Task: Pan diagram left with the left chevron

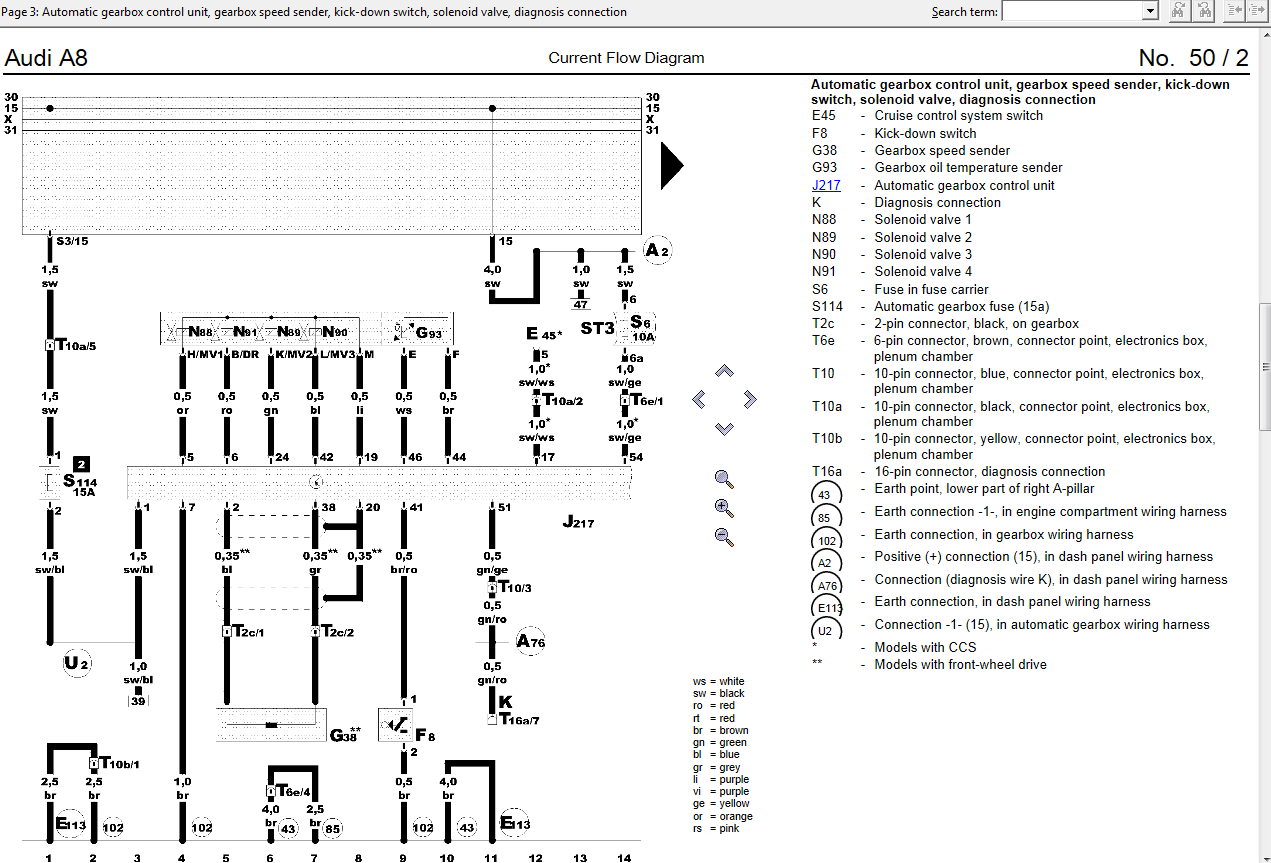Action: pyautogui.click(x=699, y=400)
